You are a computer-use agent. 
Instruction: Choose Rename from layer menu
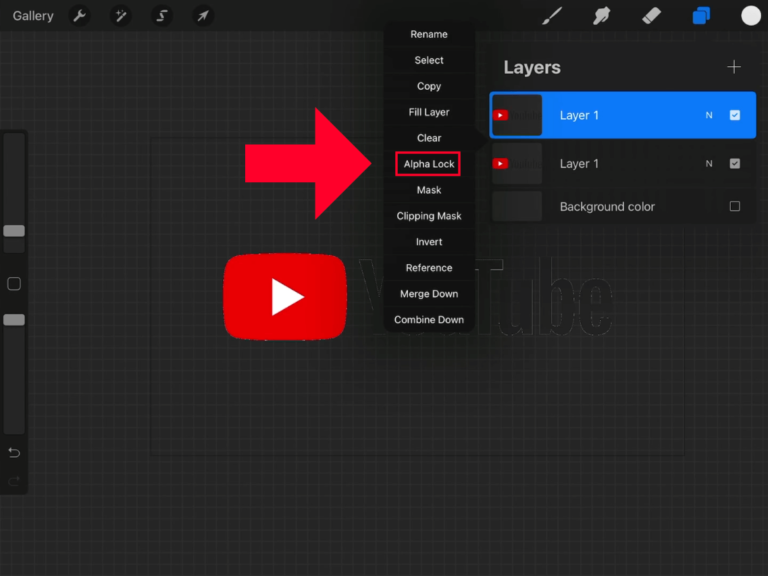pyautogui.click(x=429, y=34)
